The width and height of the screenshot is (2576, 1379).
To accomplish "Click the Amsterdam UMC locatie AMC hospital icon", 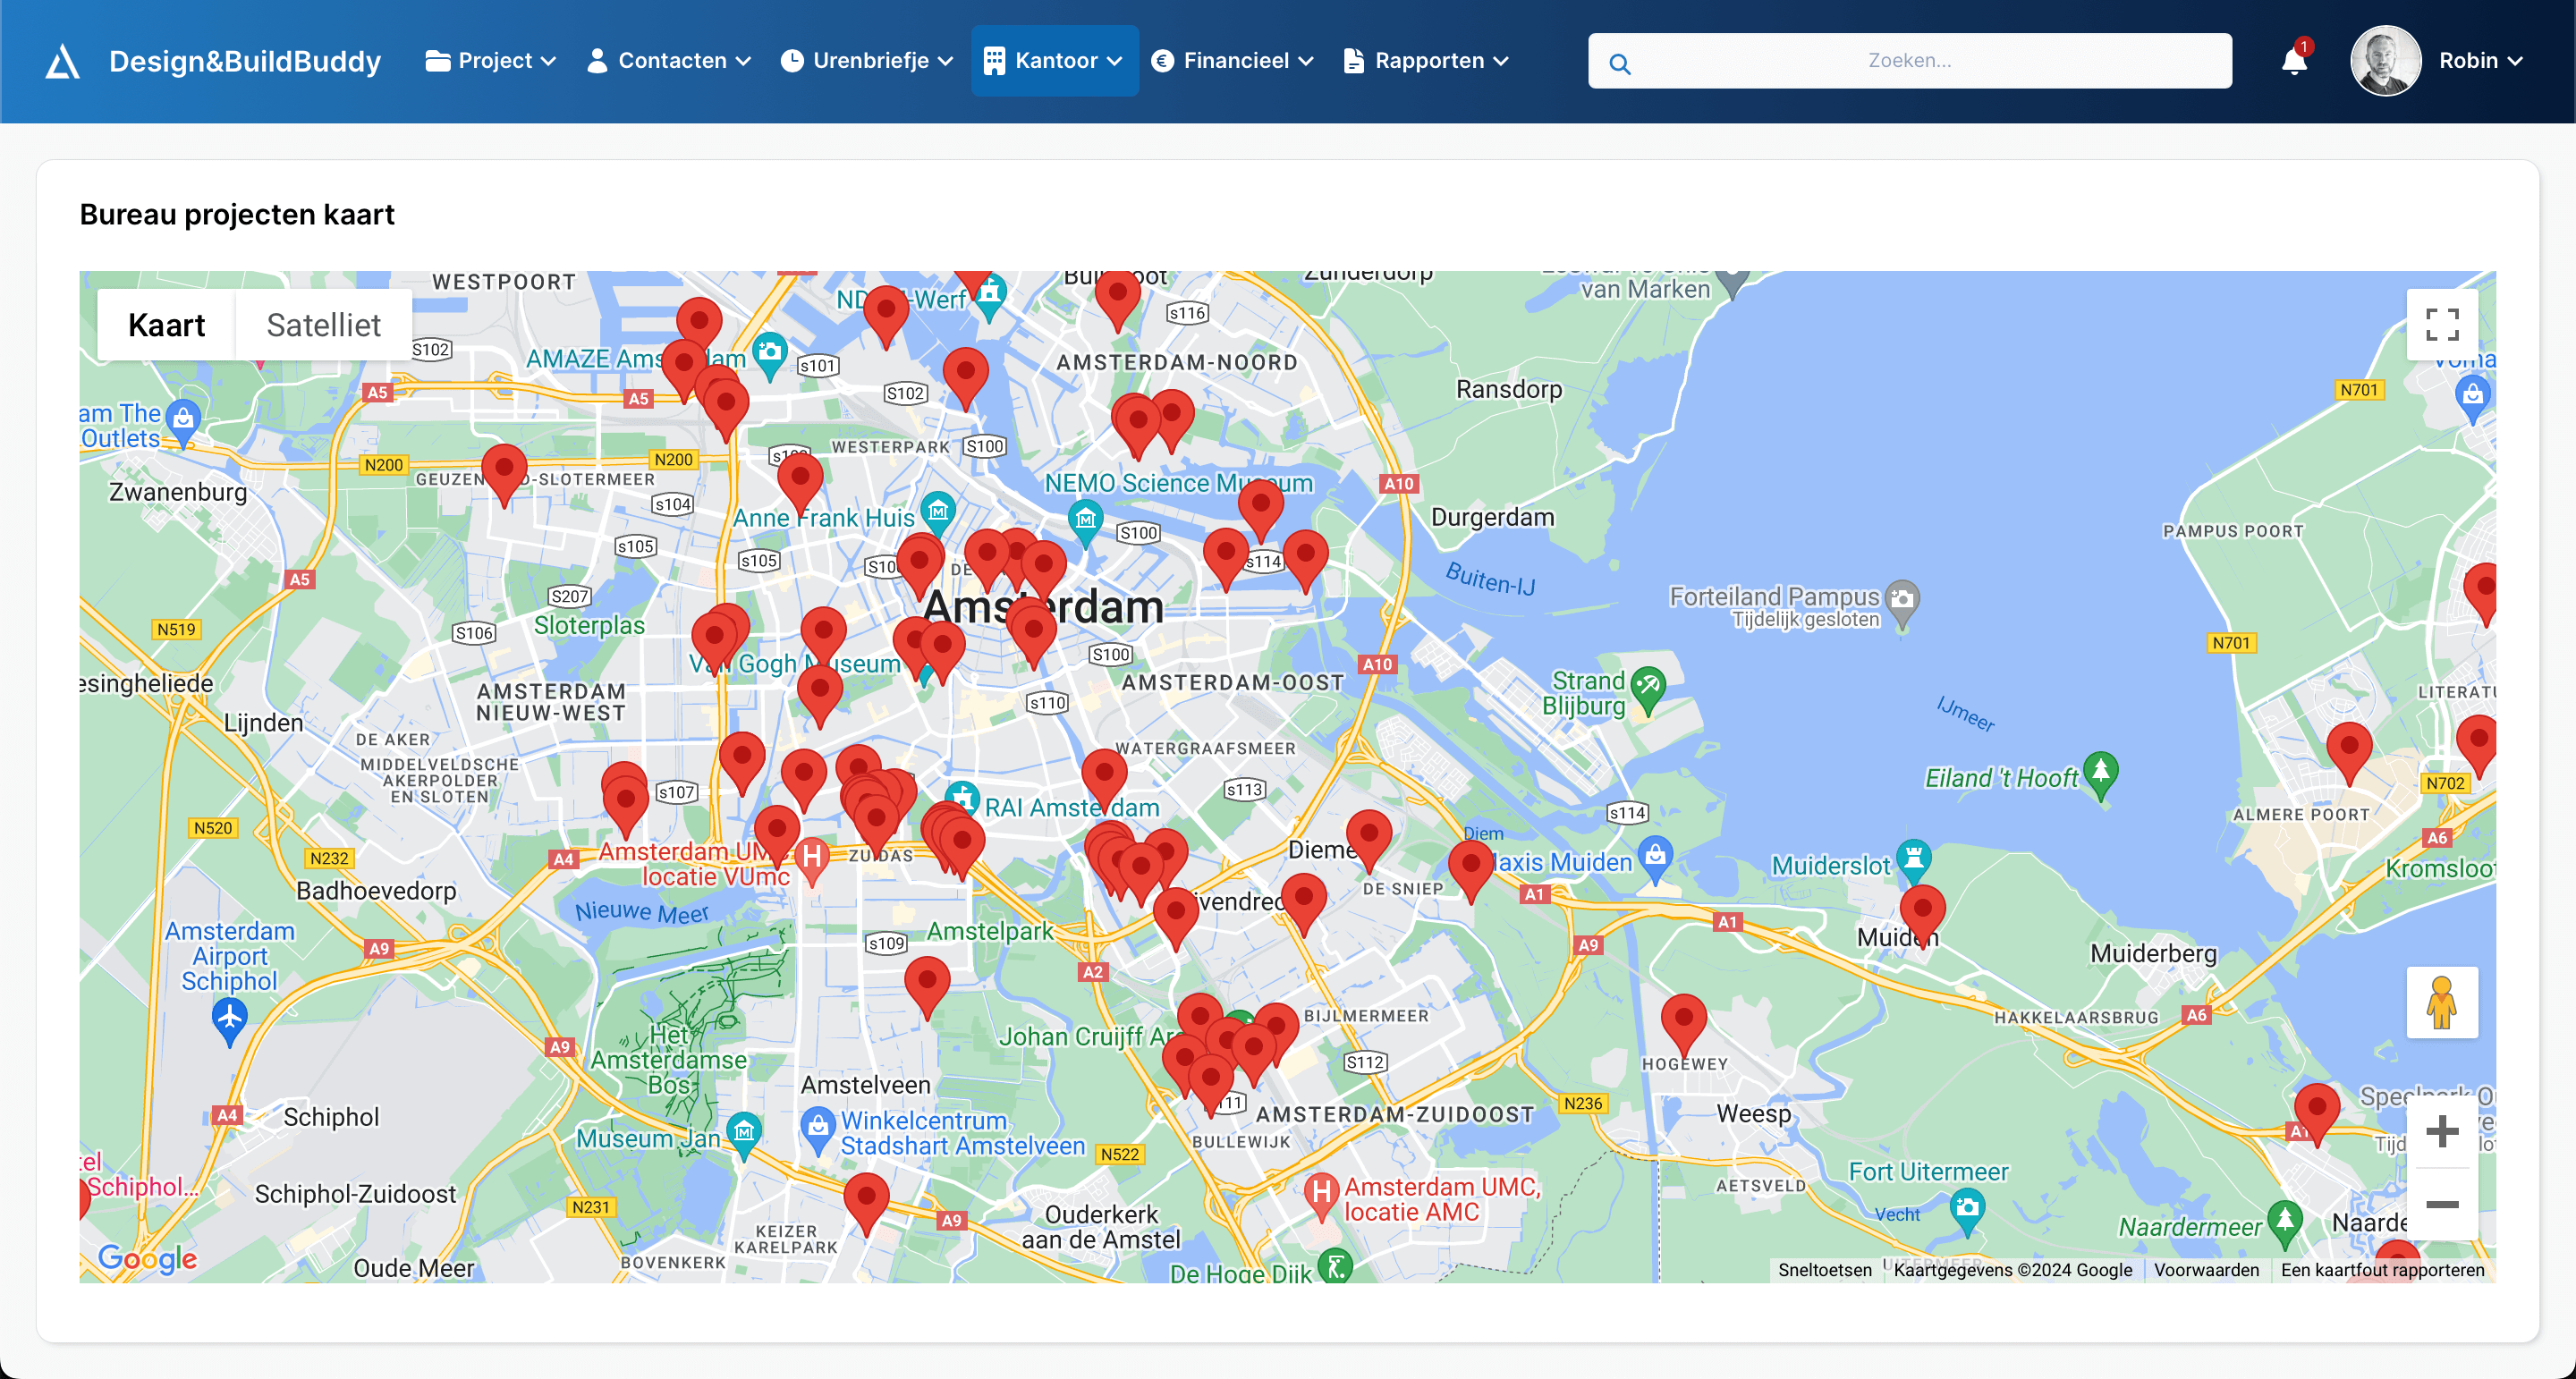I will tap(1321, 1196).
